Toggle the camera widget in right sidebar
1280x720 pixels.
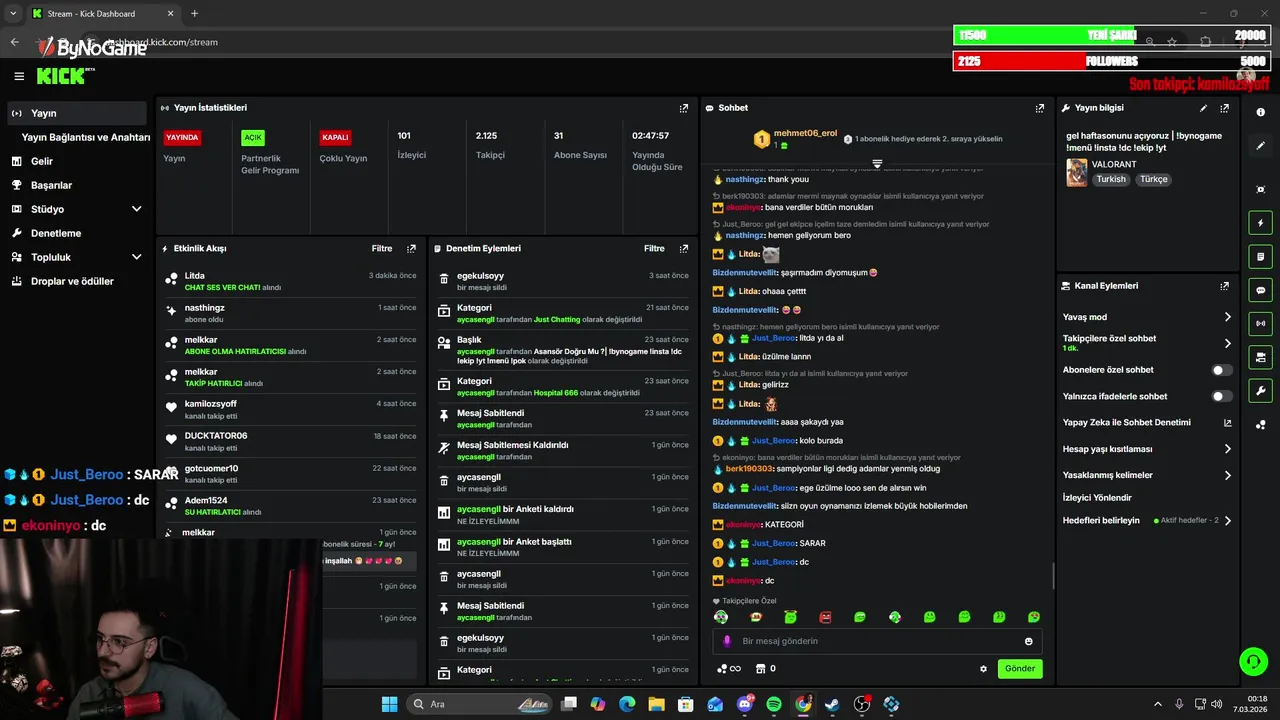[1260, 357]
